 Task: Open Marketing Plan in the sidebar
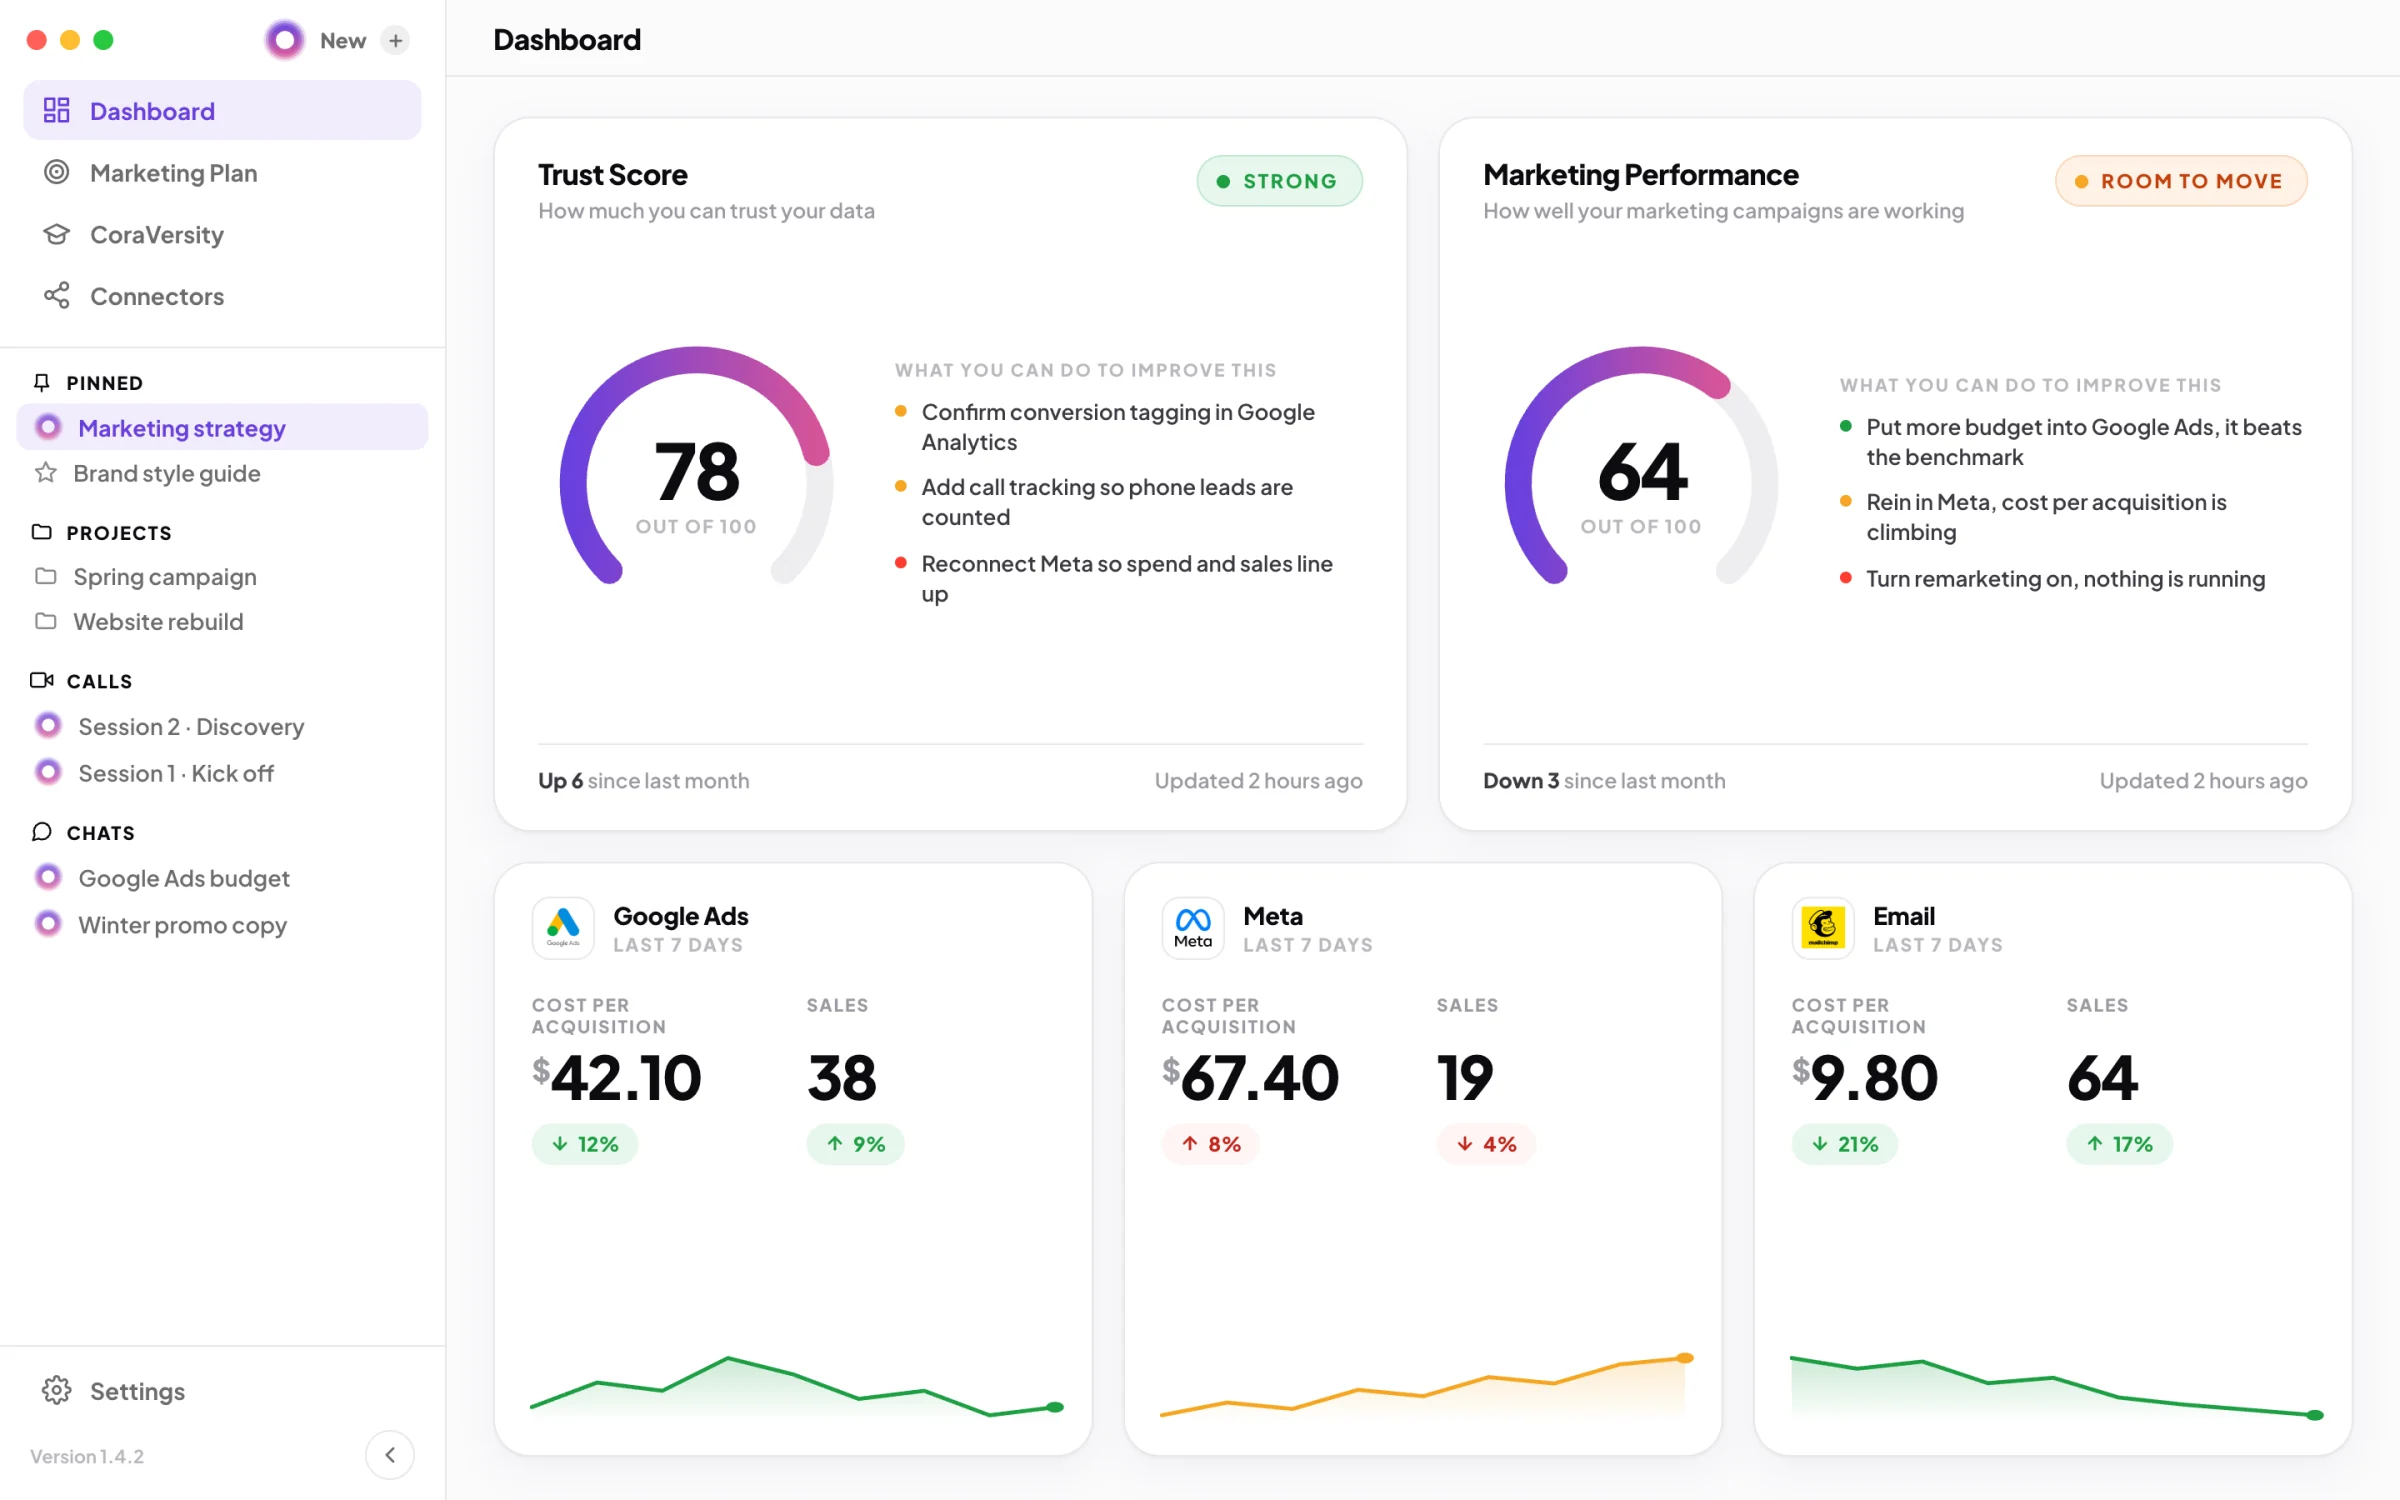pos(222,172)
